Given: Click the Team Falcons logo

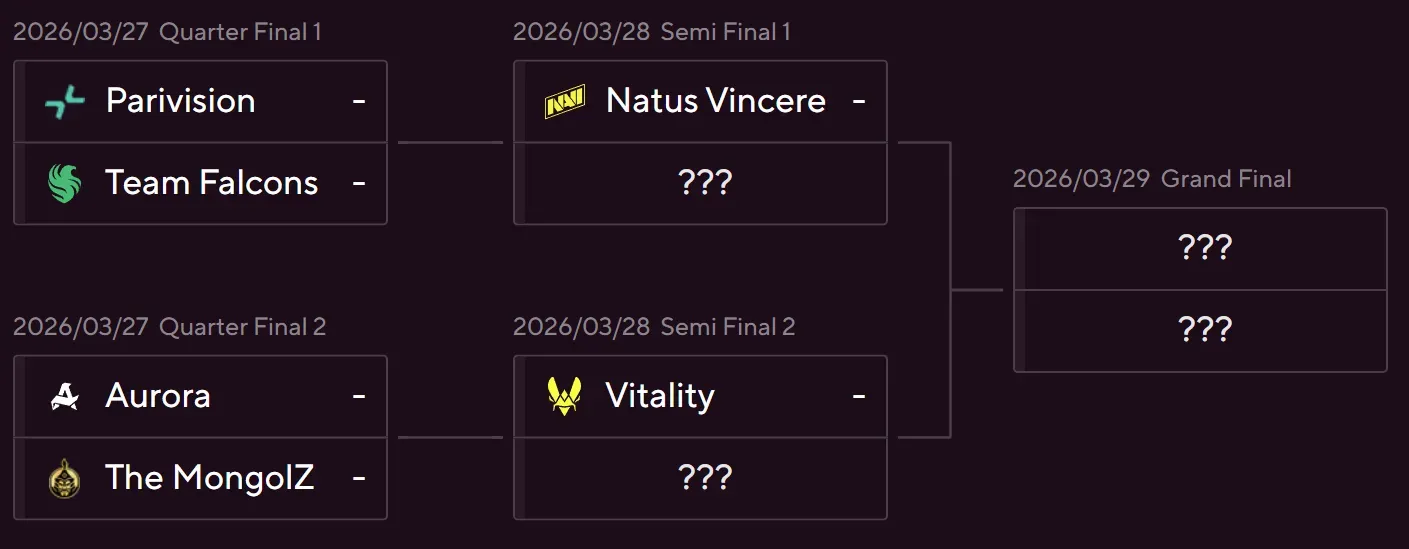Looking at the screenshot, I should (x=65, y=183).
